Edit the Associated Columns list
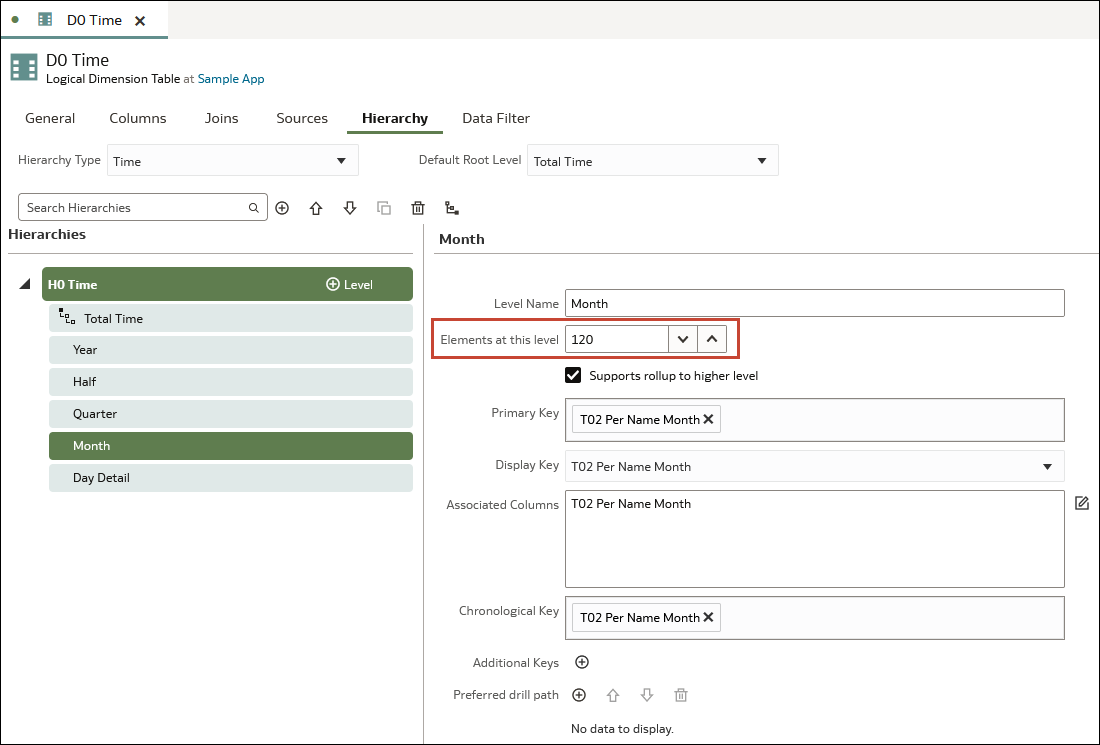 tap(1082, 503)
